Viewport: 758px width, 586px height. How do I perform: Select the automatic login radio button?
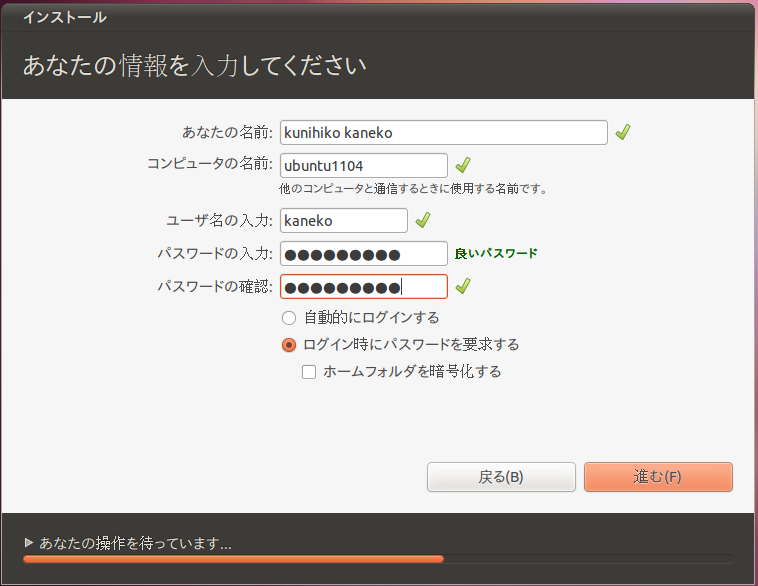(x=289, y=318)
